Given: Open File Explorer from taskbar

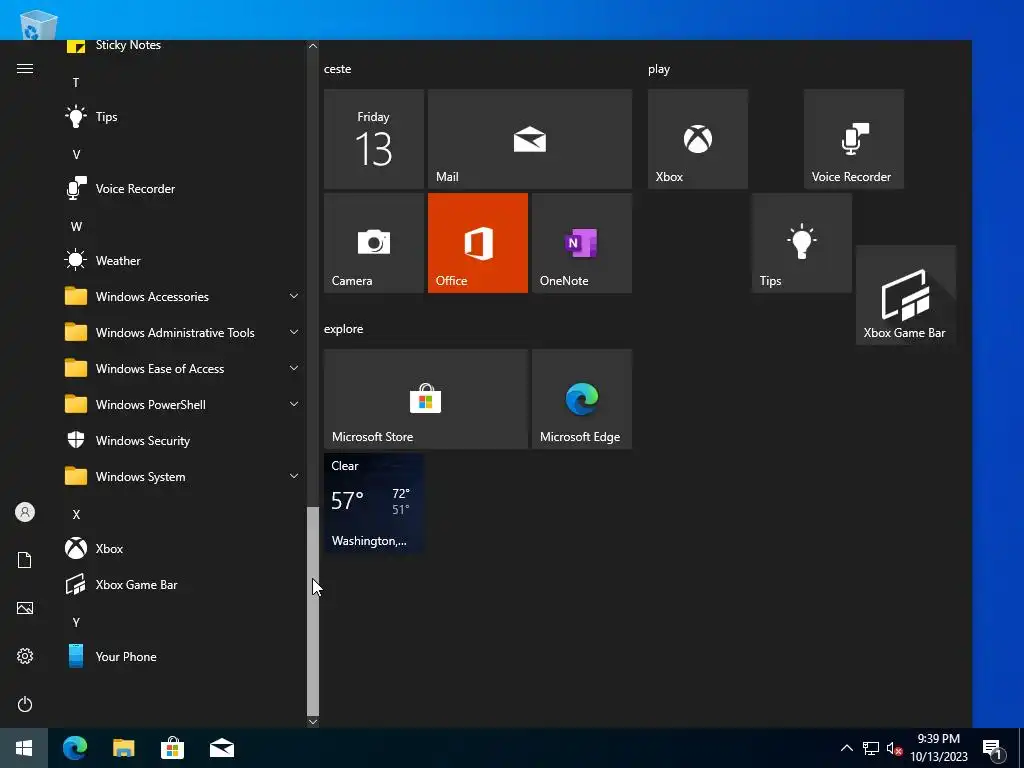Looking at the screenshot, I should click(x=123, y=748).
